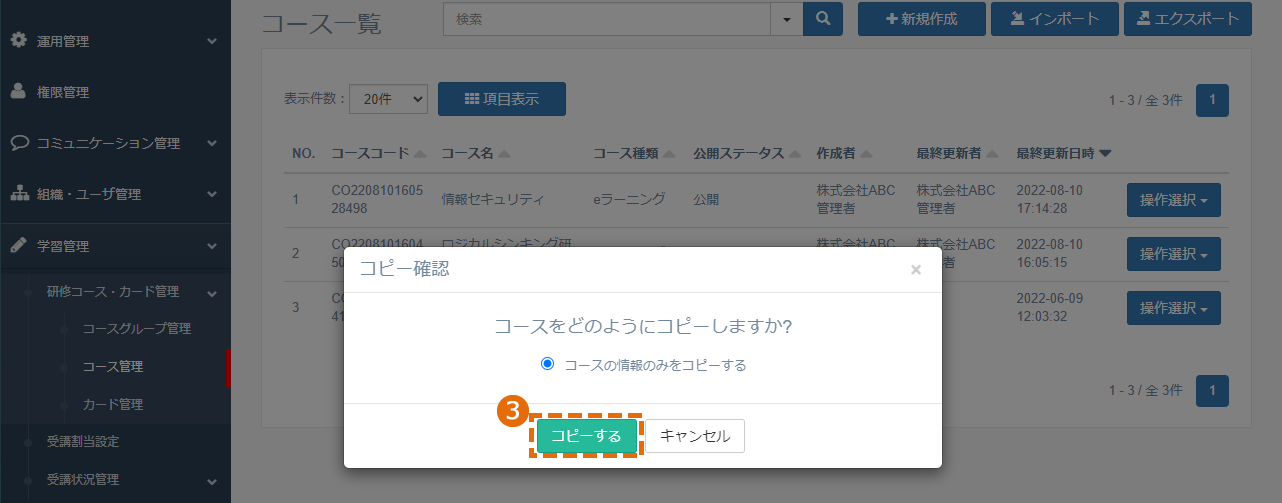This screenshot has width=1282, height=503.
Task: Click the 組織・ユーザ管理 org chart icon
Action: [x=19, y=193]
